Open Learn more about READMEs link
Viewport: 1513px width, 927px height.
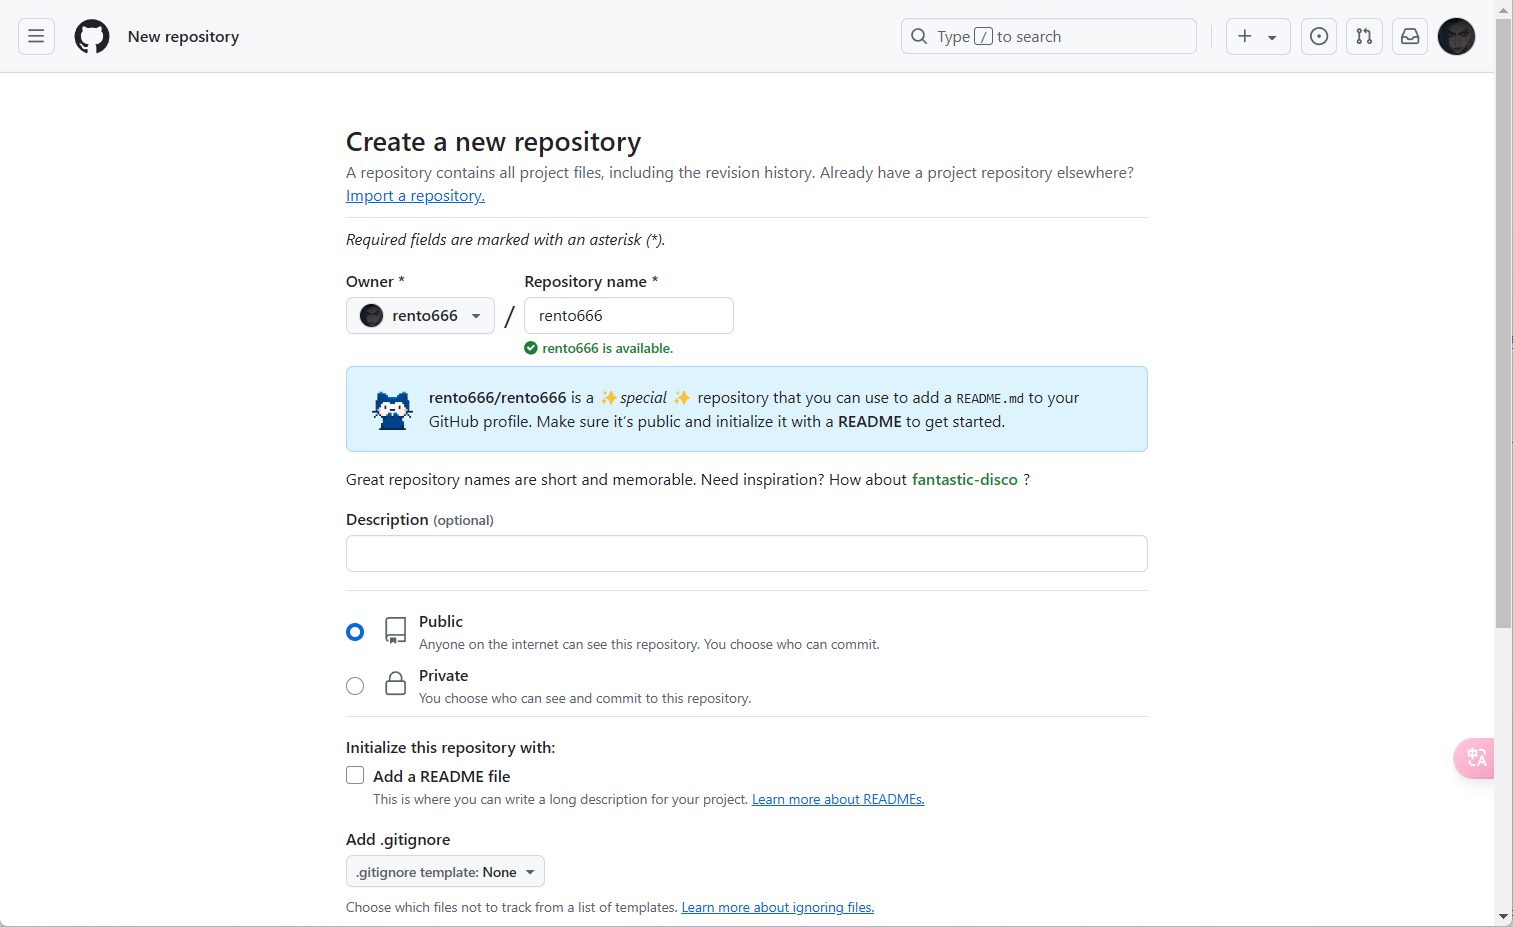(838, 800)
